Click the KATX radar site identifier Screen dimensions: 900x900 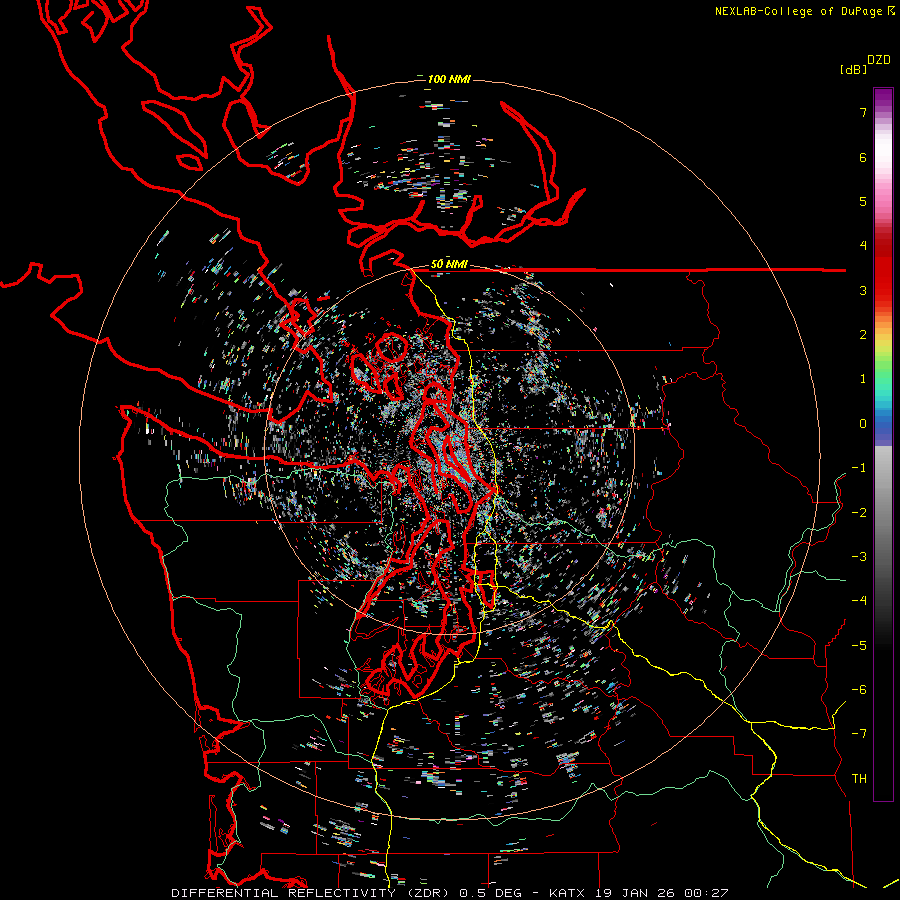coord(567,893)
